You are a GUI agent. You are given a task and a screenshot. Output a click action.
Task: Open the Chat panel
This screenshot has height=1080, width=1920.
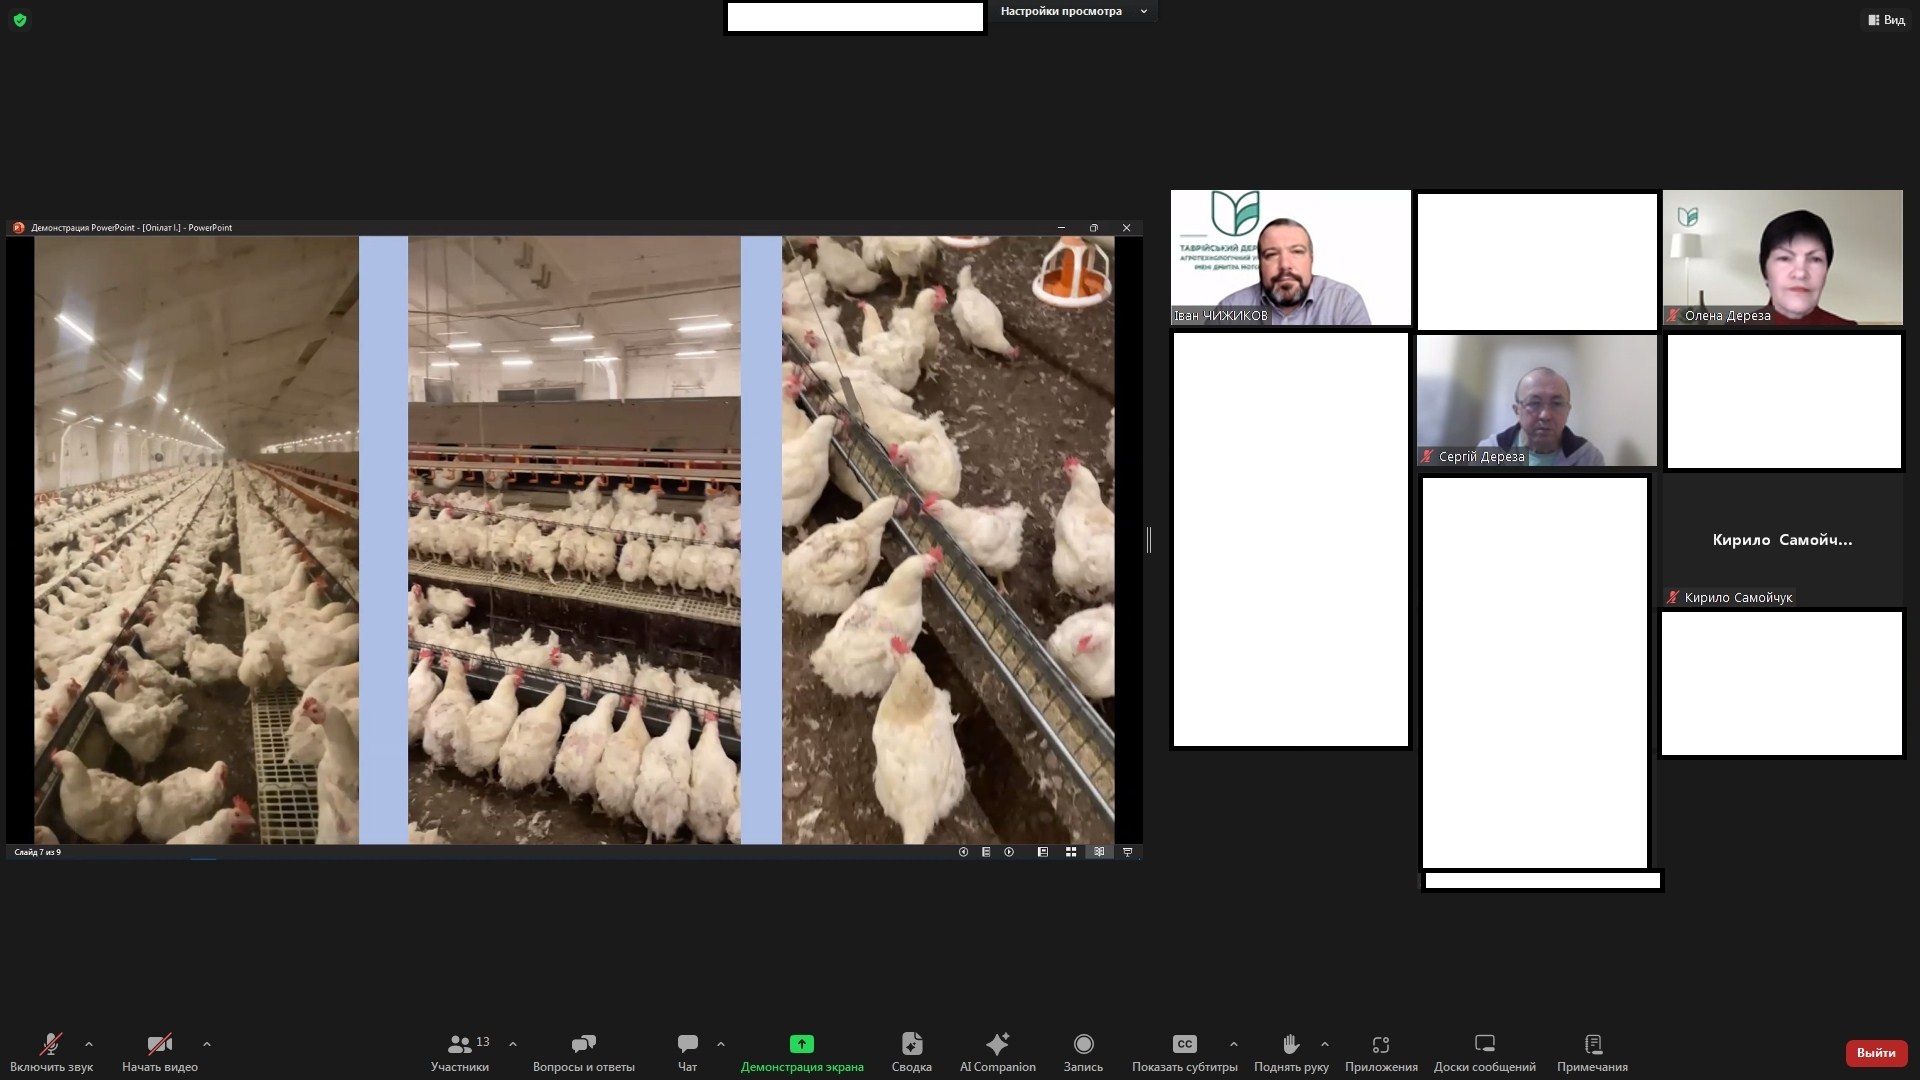coord(687,1045)
